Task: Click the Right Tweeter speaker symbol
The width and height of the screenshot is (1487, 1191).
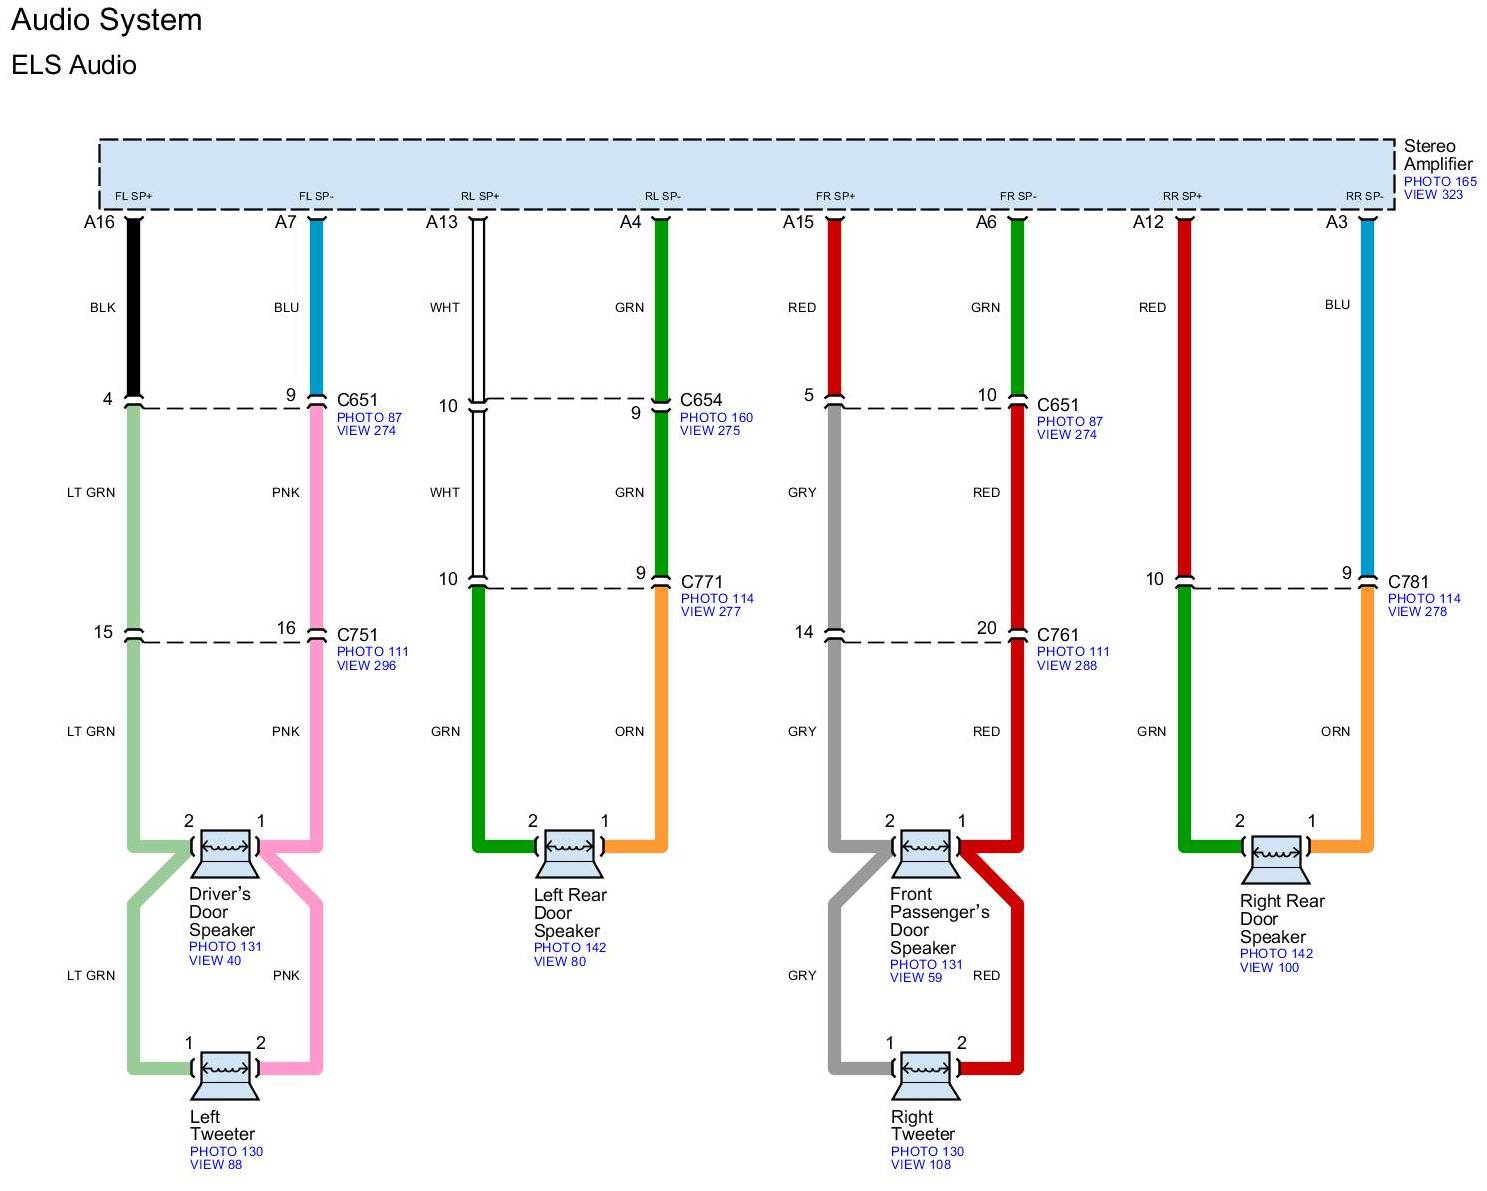Action: (925, 1075)
